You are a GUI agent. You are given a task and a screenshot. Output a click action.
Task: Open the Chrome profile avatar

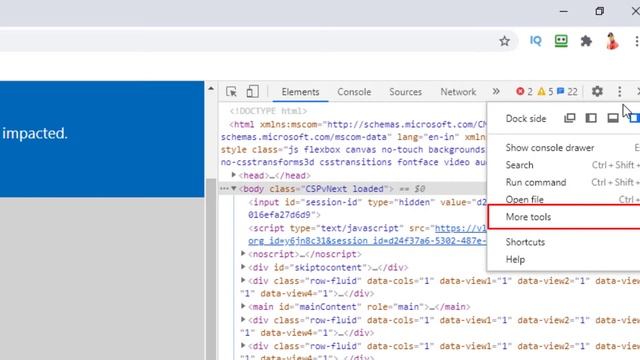coord(612,41)
